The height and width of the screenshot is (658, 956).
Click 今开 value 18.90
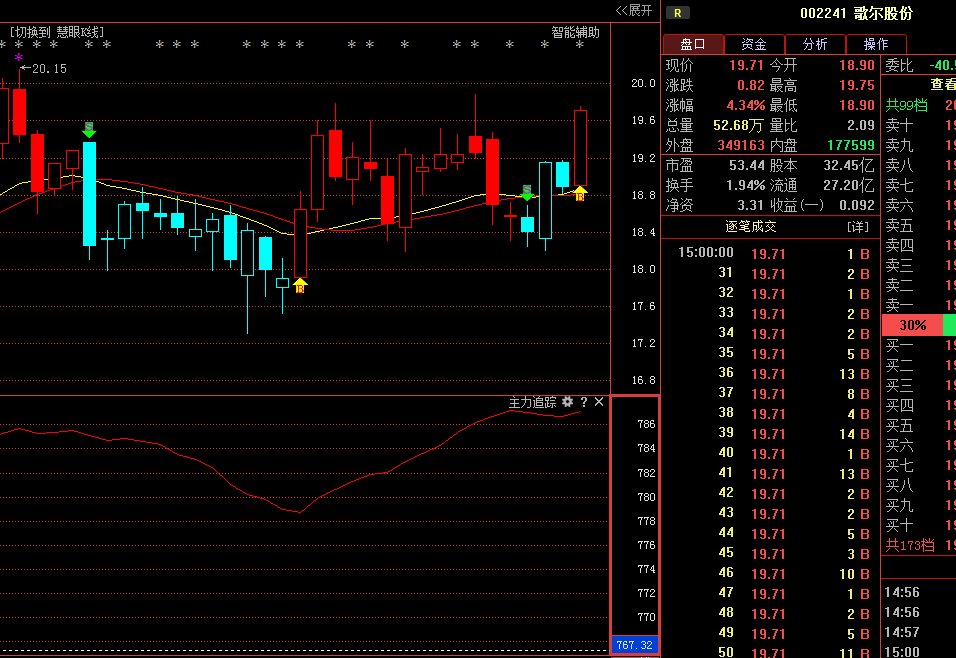point(857,65)
